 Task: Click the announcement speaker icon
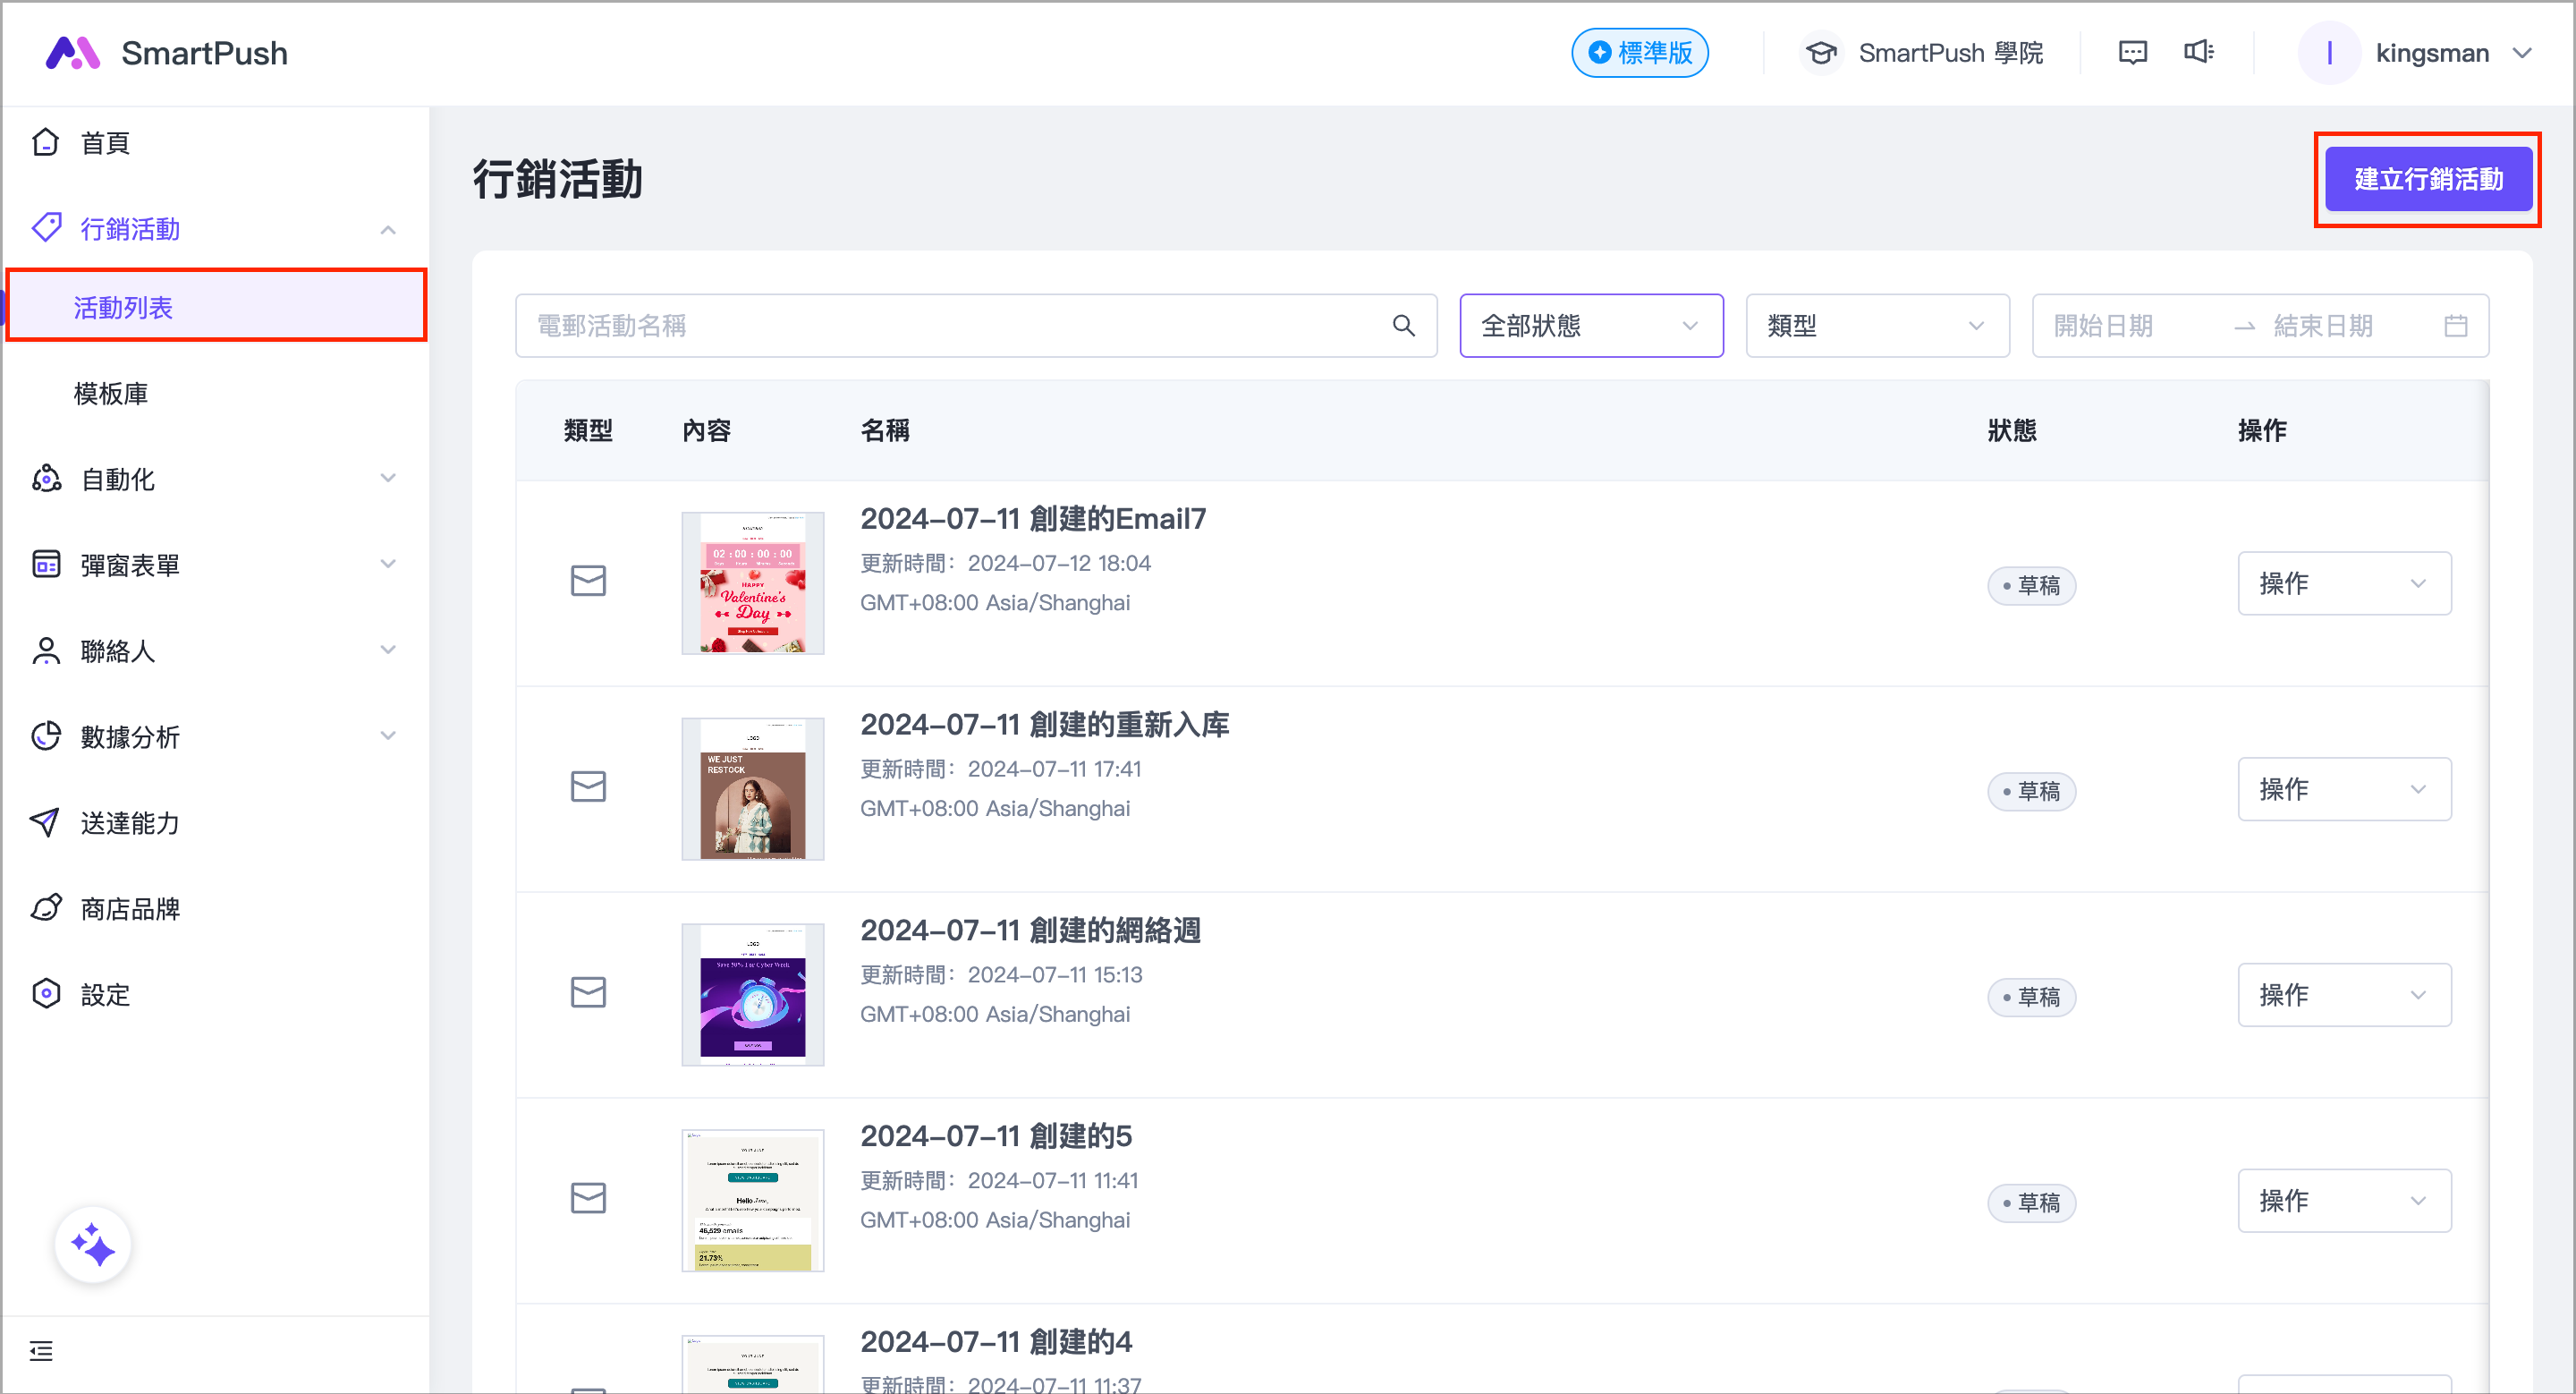pyautogui.click(x=2198, y=52)
